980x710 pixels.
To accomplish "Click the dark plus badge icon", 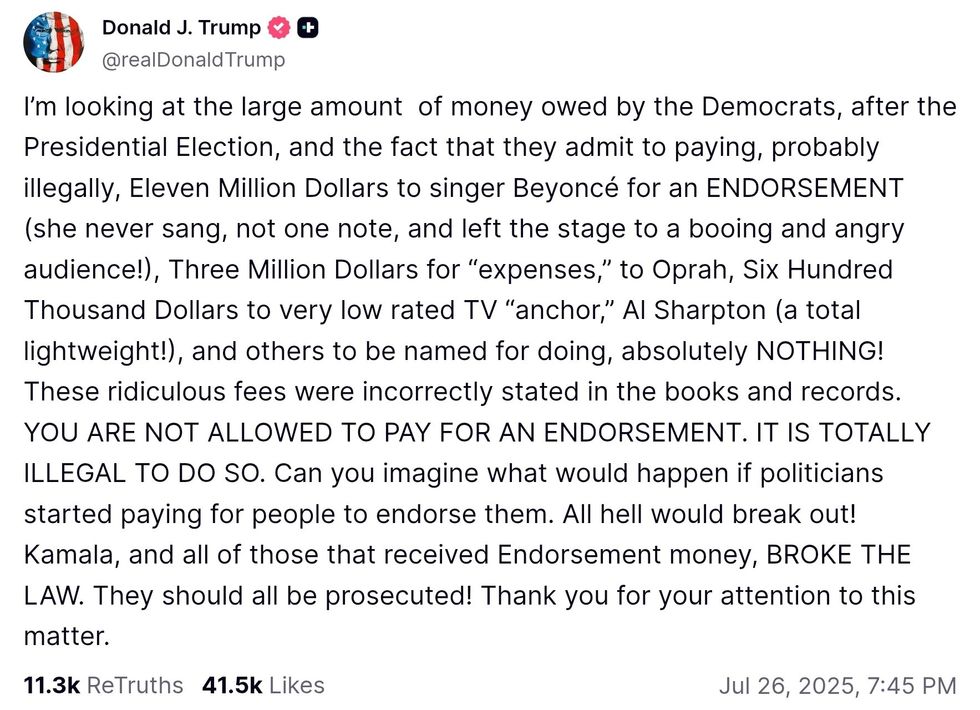I will (x=308, y=28).
